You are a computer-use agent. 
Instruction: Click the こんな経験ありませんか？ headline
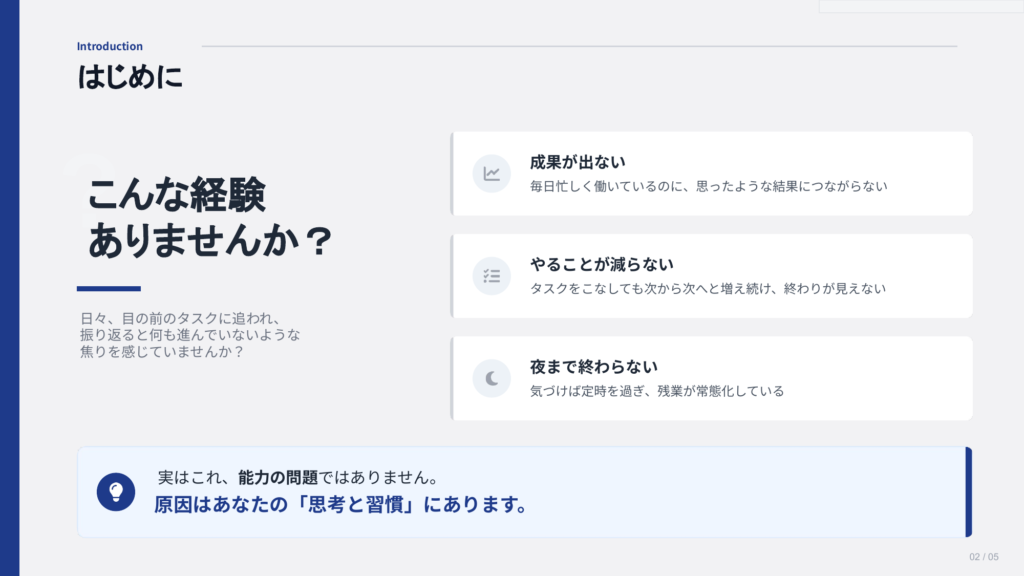209,218
